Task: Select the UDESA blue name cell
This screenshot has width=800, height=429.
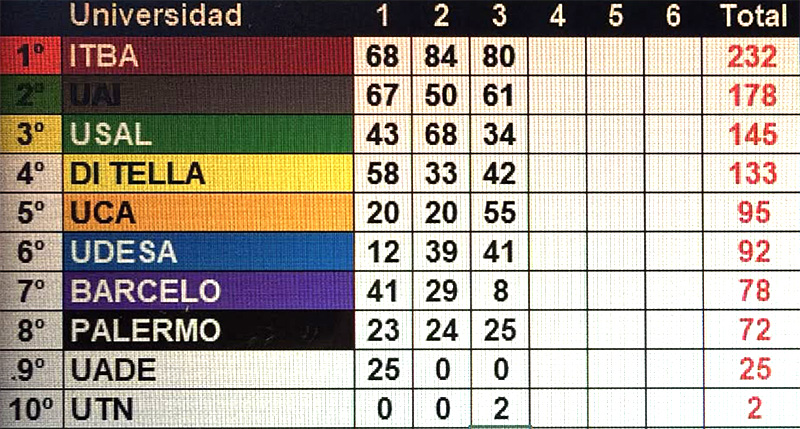Action: tap(208, 252)
